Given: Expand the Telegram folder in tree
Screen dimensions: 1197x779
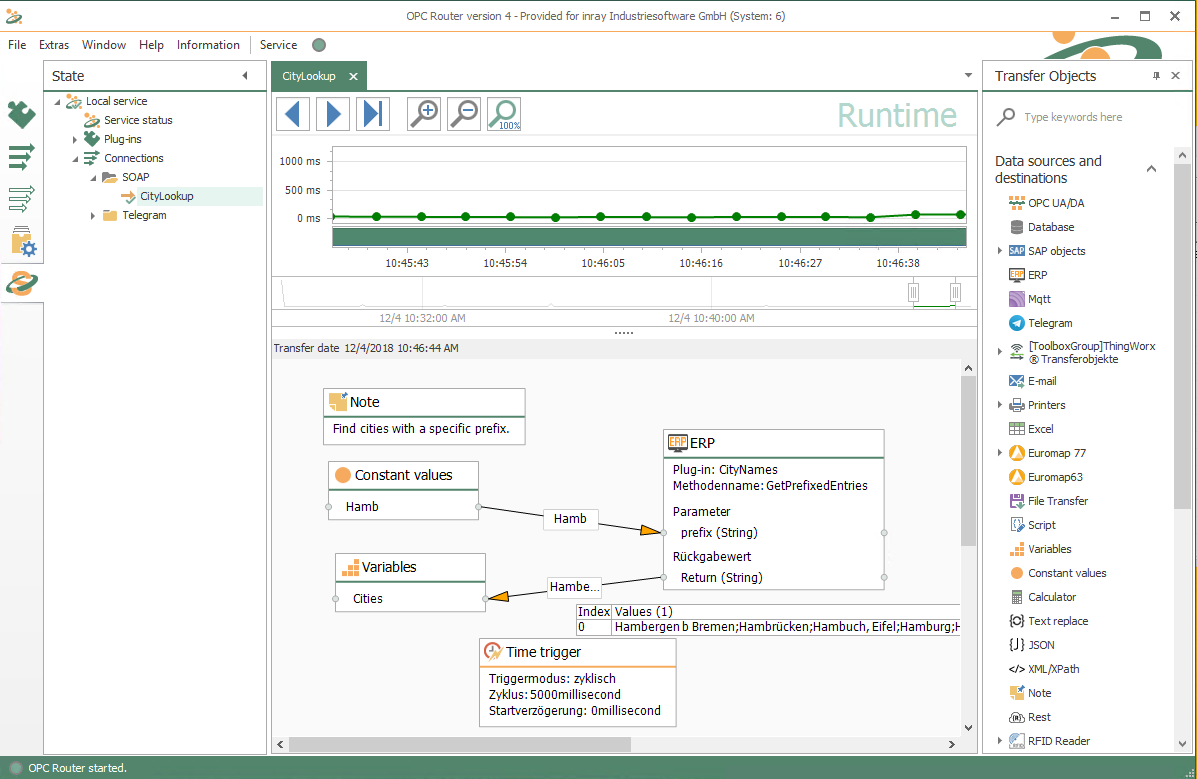Looking at the screenshot, I should [93, 215].
